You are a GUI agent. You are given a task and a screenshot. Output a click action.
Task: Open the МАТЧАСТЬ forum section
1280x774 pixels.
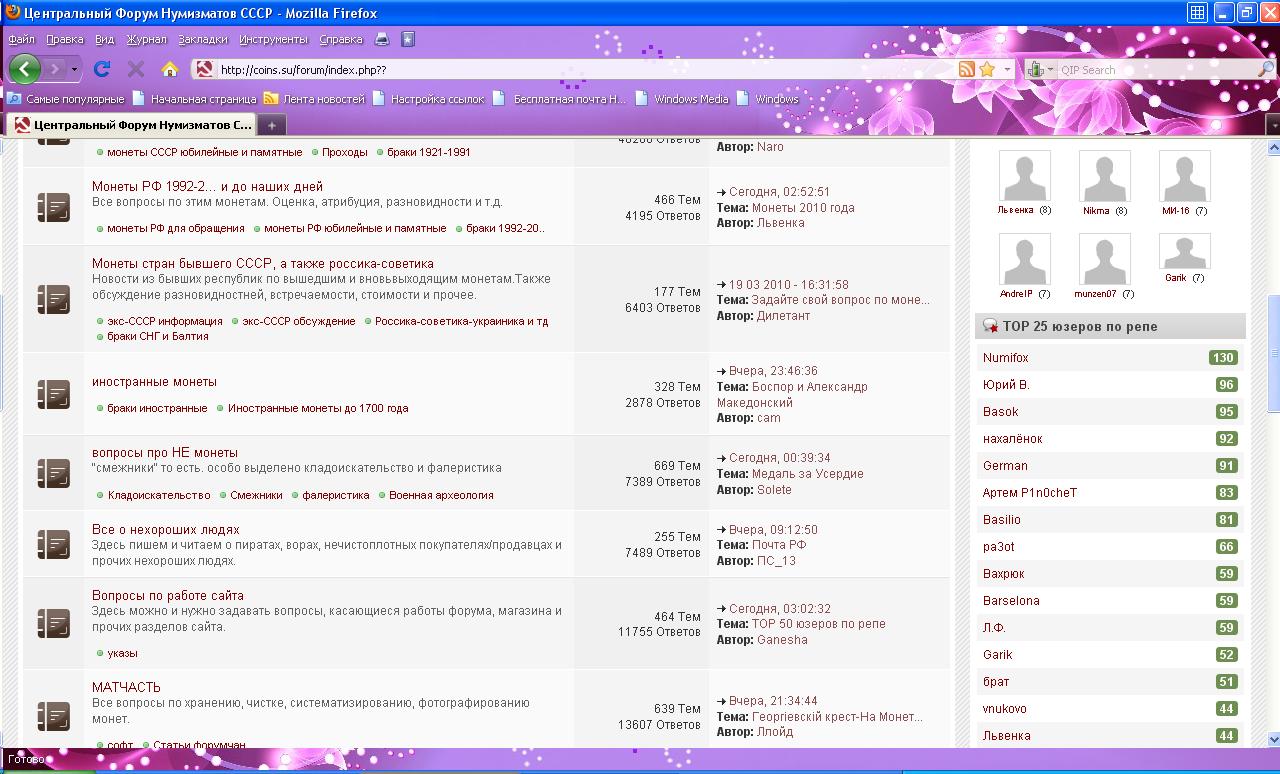coord(126,687)
